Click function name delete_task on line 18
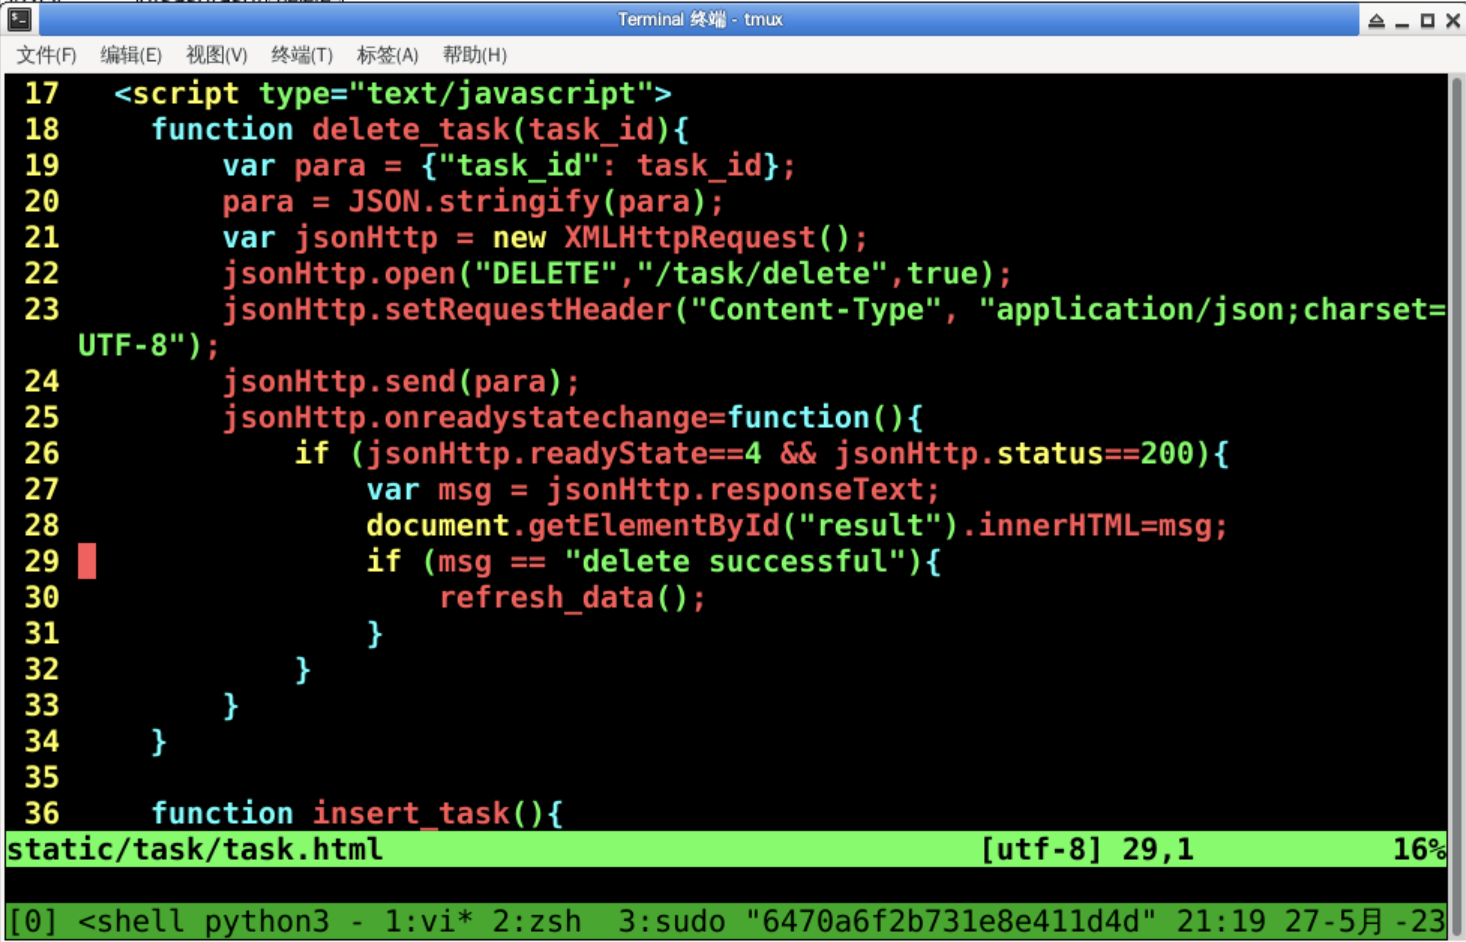The width and height of the screenshot is (1466, 942). coord(411,129)
